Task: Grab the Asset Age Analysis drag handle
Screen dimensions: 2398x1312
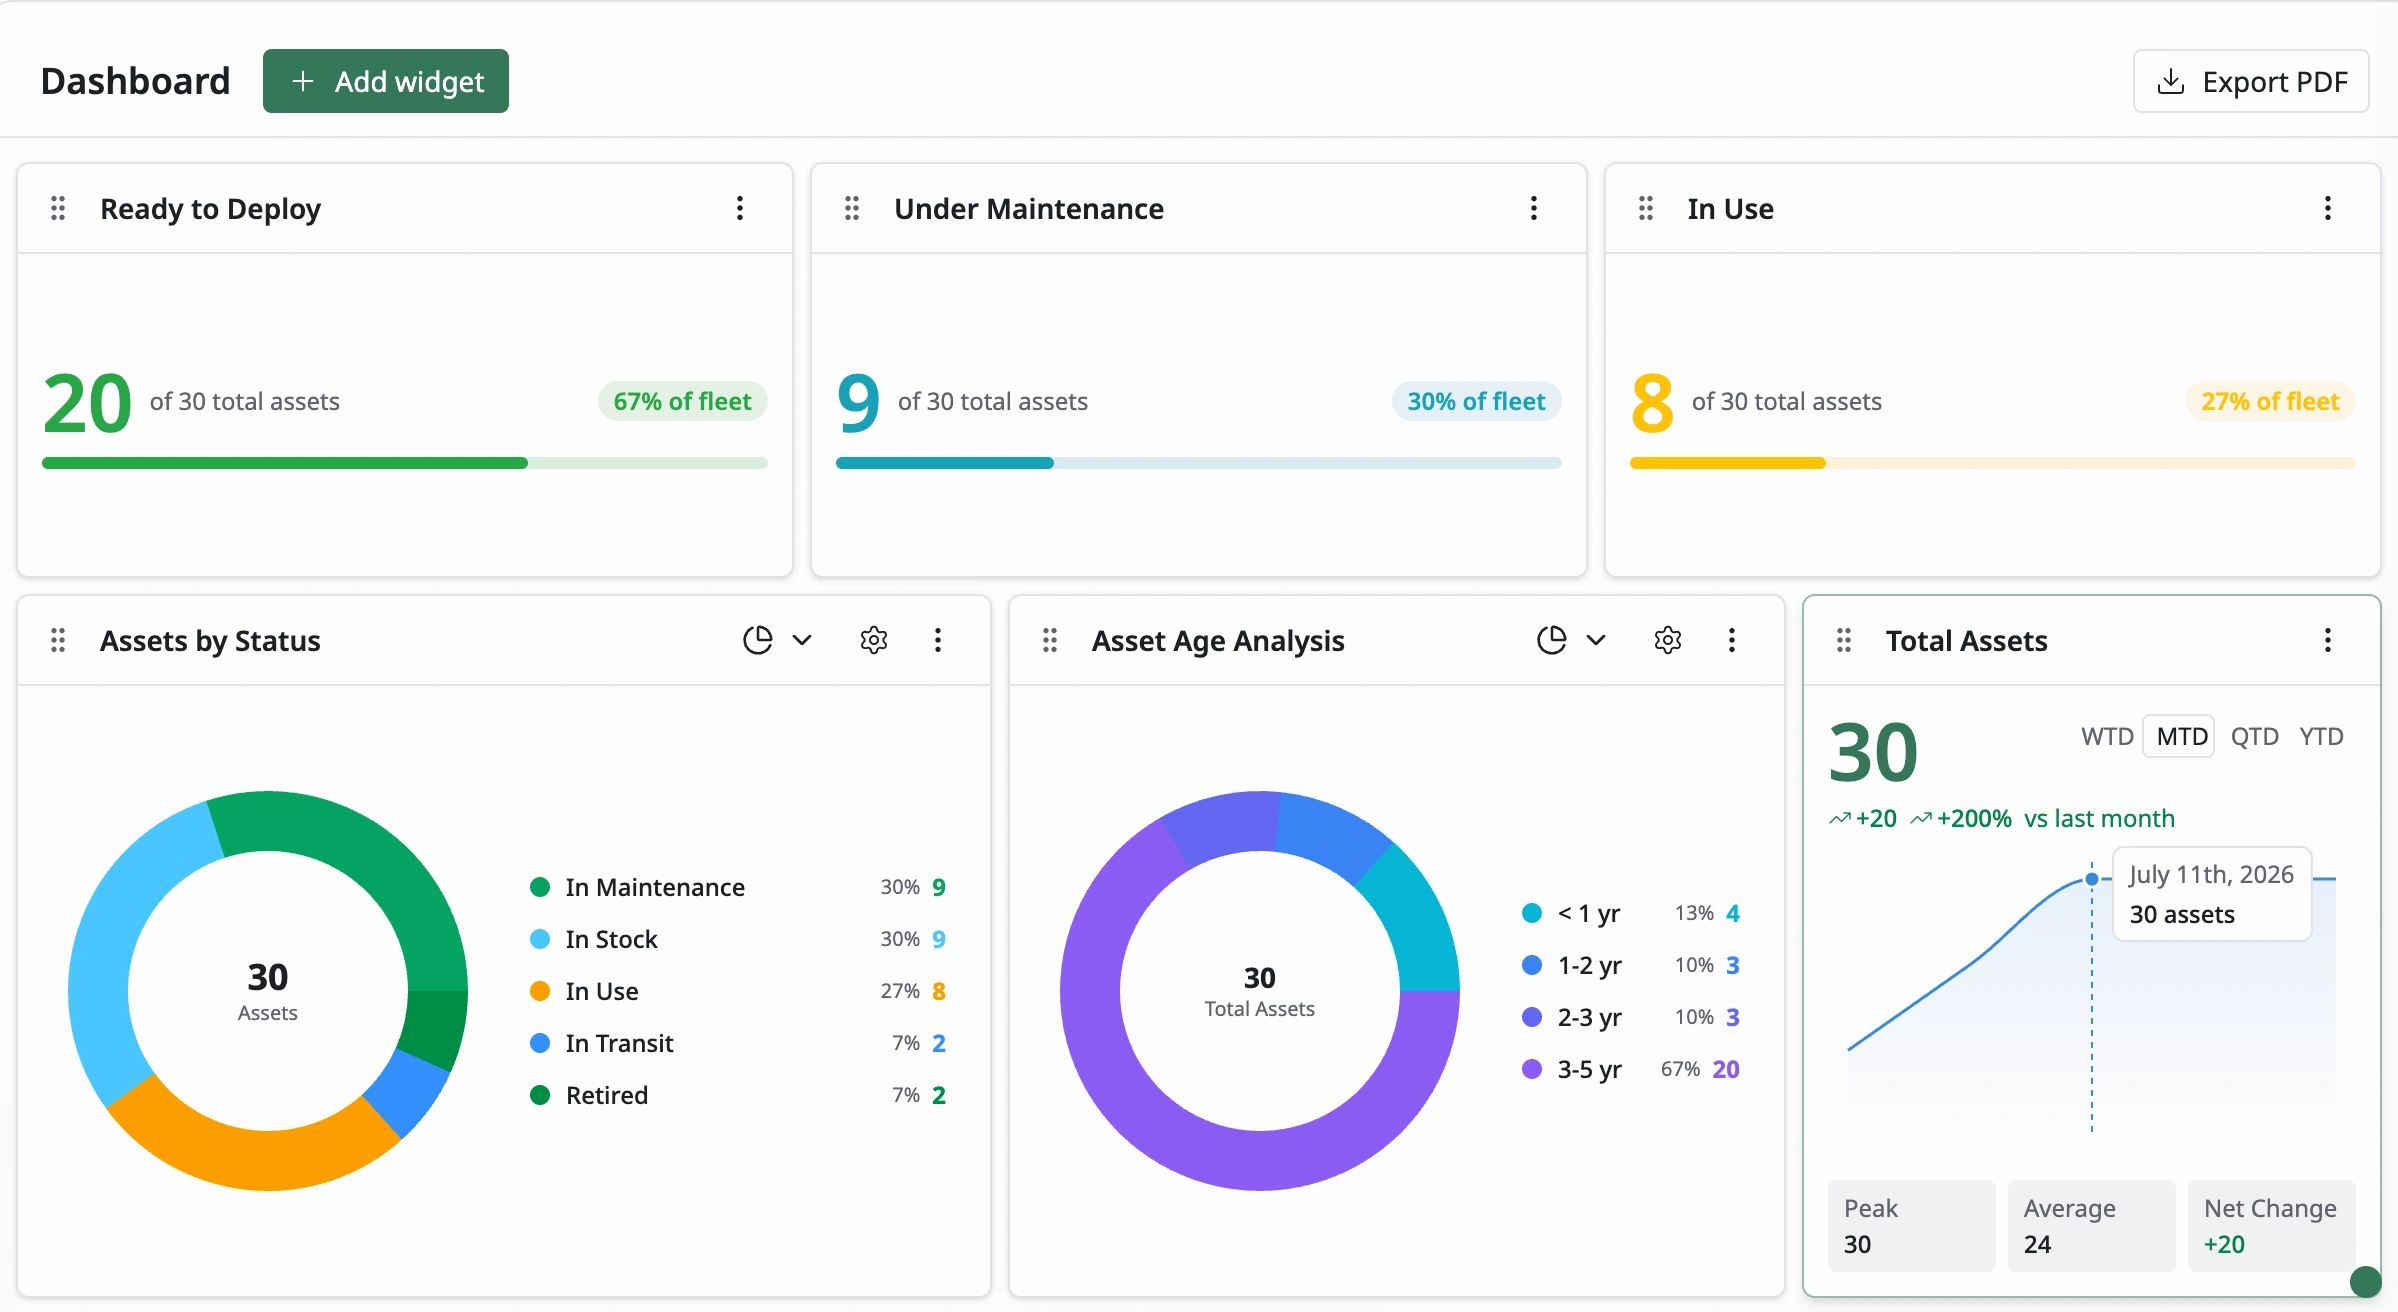Action: 1050,640
